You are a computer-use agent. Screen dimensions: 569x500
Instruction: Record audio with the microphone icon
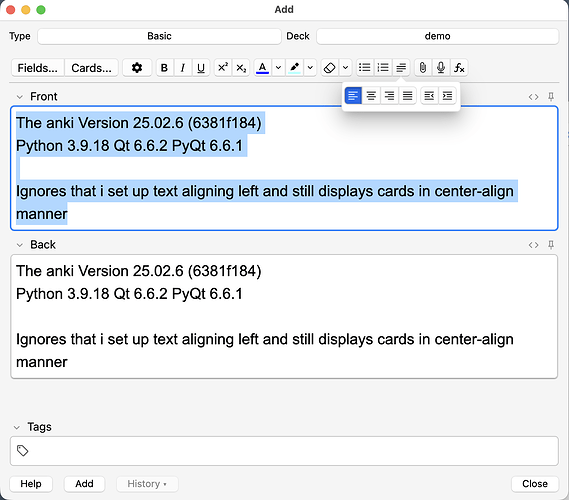(441, 68)
